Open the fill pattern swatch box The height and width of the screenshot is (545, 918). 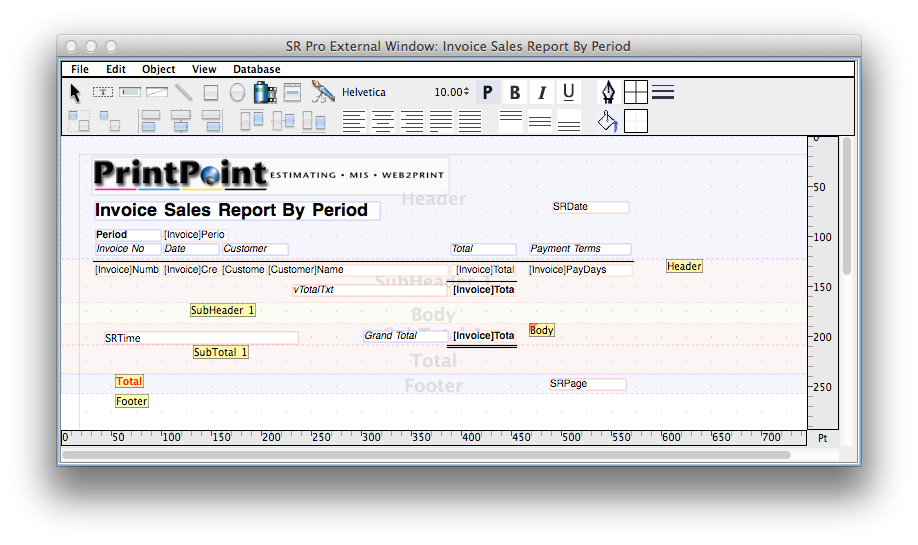636,121
